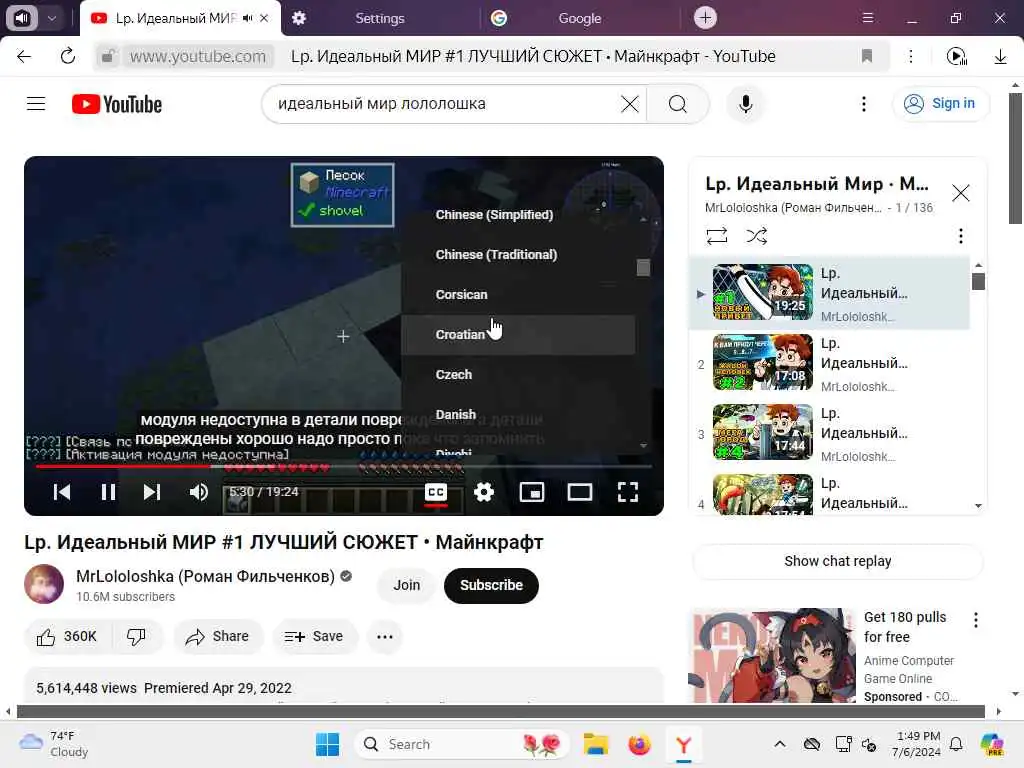This screenshot has height=768, width=1024.
Task: Open Windows Start menu
Action: pyautogui.click(x=327, y=744)
